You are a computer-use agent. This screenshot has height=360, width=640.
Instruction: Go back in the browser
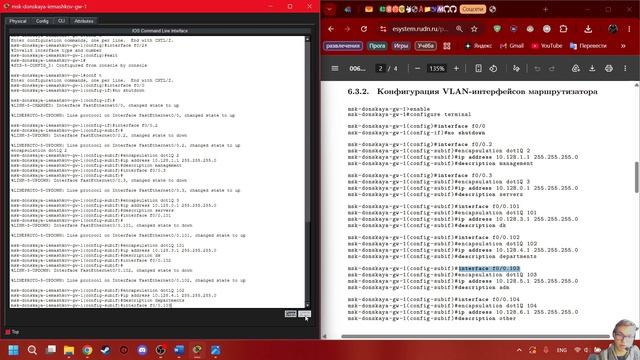(331, 29)
